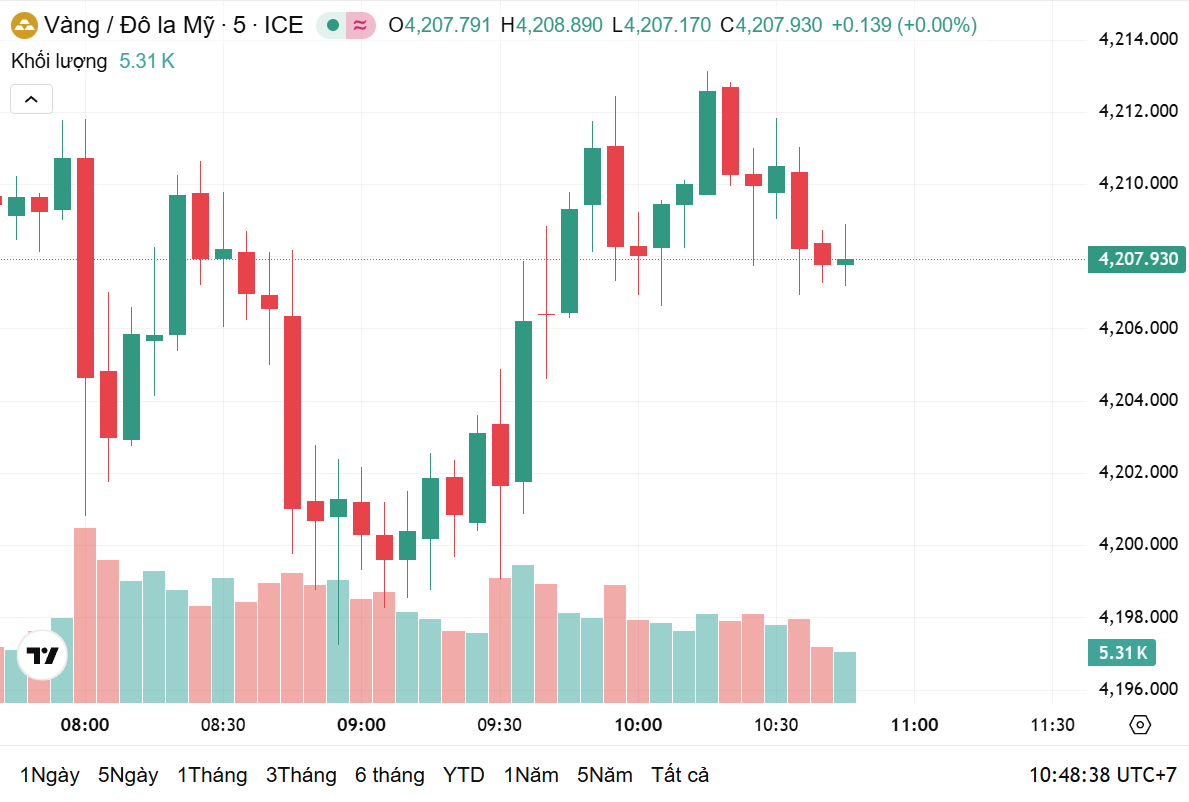
Task: Collapse the indicator legend with chevron
Action: (x=31, y=99)
